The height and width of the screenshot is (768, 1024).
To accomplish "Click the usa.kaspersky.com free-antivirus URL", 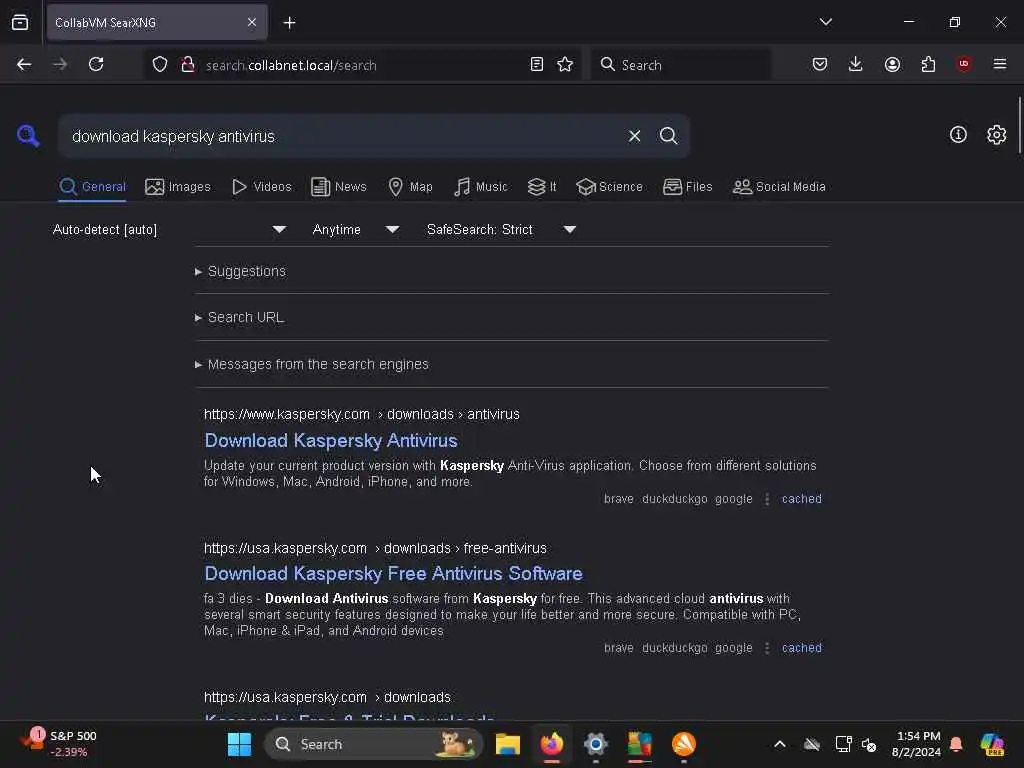I will pyautogui.click(x=376, y=549).
